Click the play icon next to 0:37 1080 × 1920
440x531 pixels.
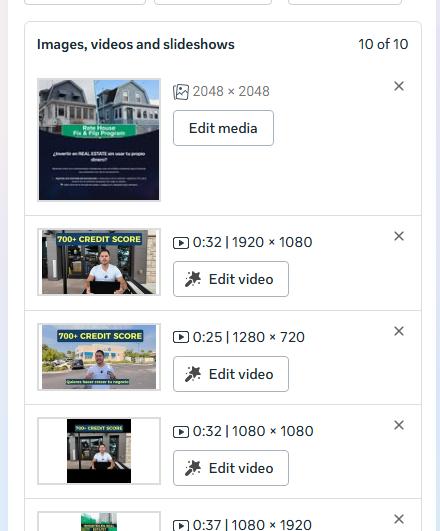181,525
